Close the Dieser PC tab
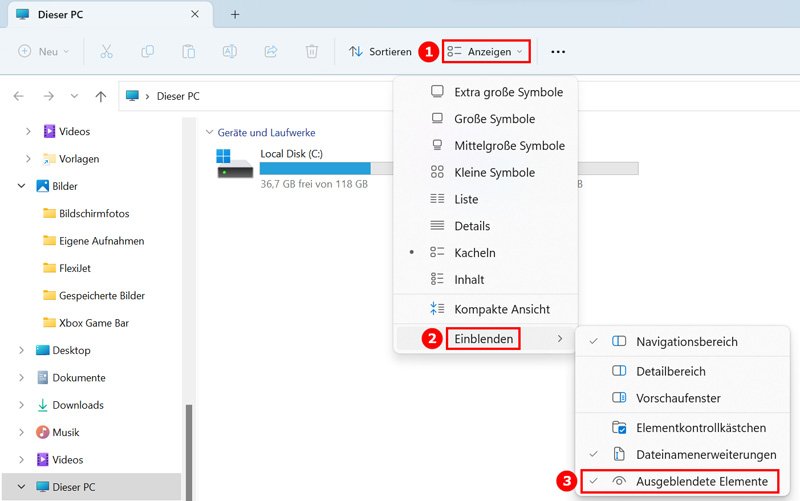The width and height of the screenshot is (800, 501). coord(195,14)
